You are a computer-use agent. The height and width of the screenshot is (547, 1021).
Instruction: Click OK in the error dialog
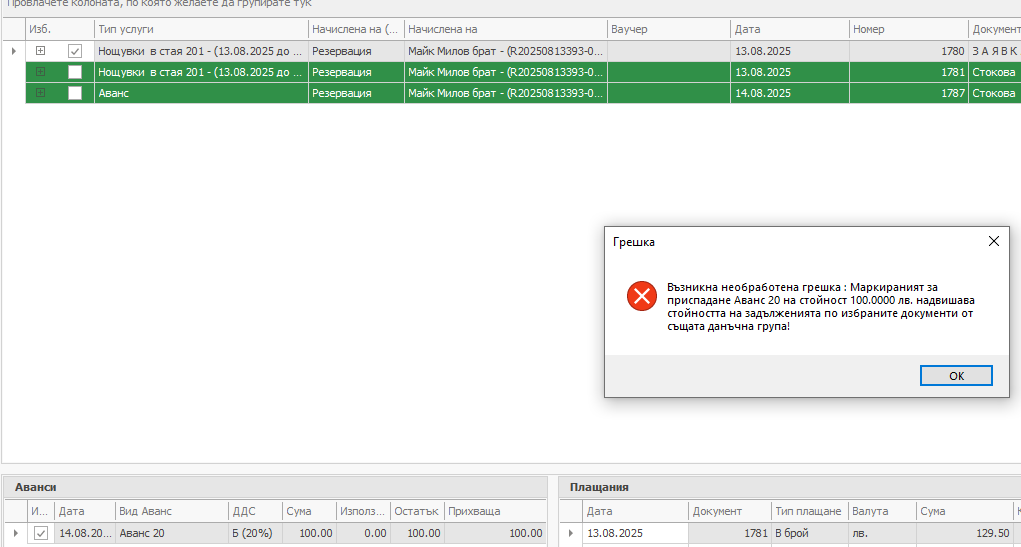click(956, 375)
